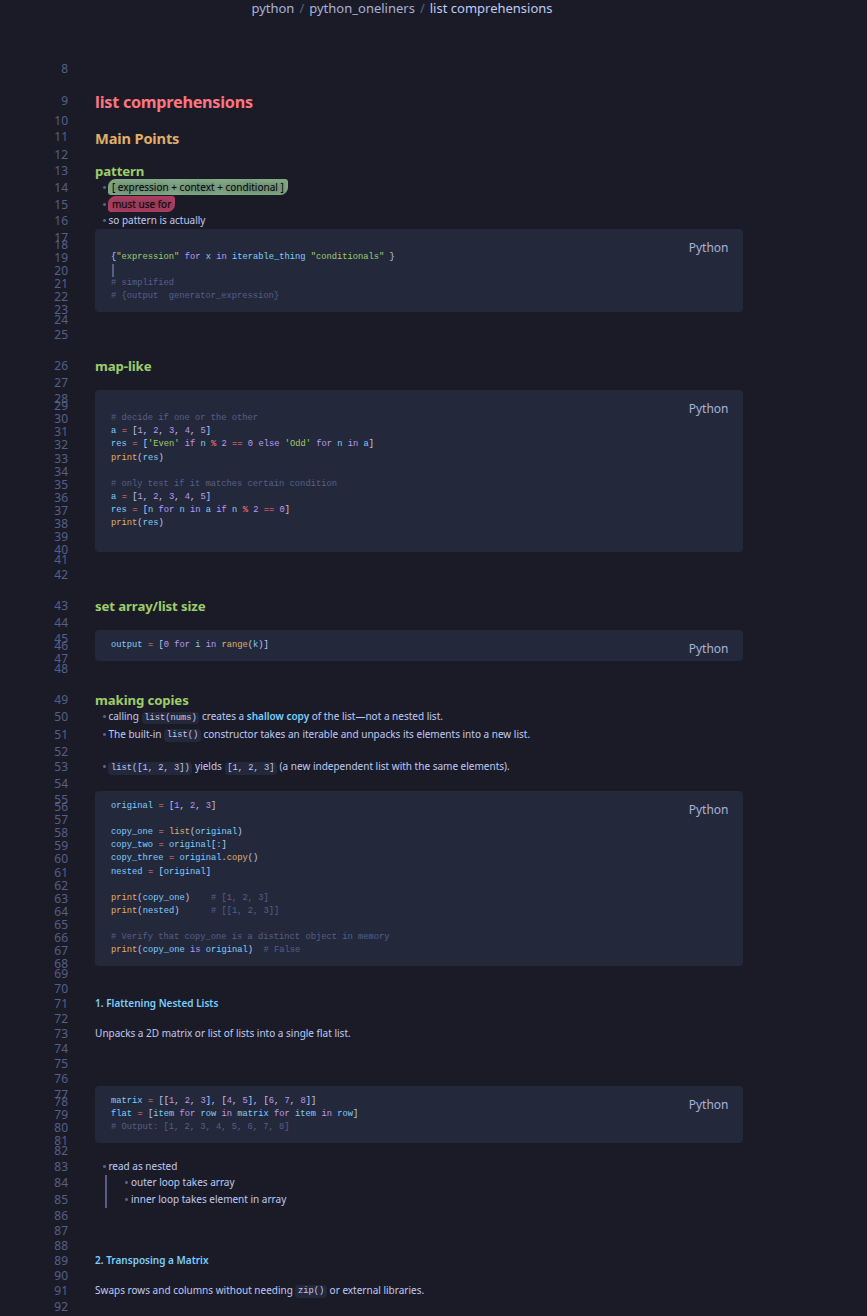Click the 'Unpacks a 2D matrix' paragraph
Image resolution: width=867 pixels, height=1316 pixels.
[x=223, y=1033]
